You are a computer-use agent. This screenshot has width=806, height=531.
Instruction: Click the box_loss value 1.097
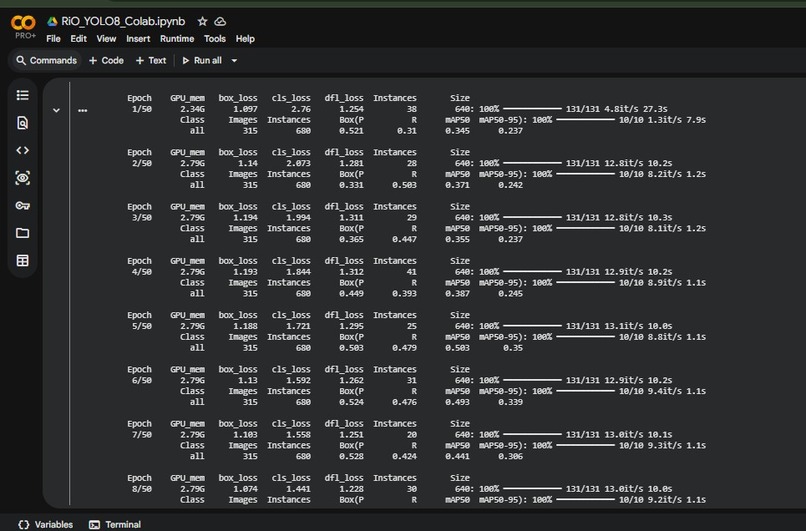coord(245,109)
